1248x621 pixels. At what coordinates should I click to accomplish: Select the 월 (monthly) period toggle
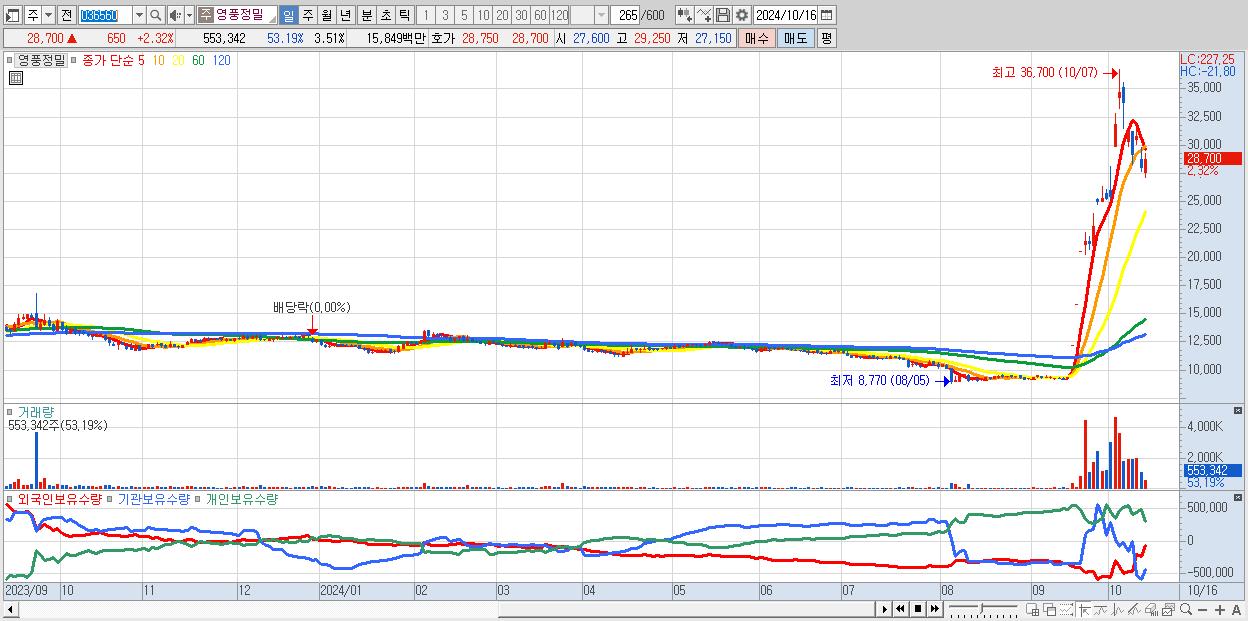326,15
